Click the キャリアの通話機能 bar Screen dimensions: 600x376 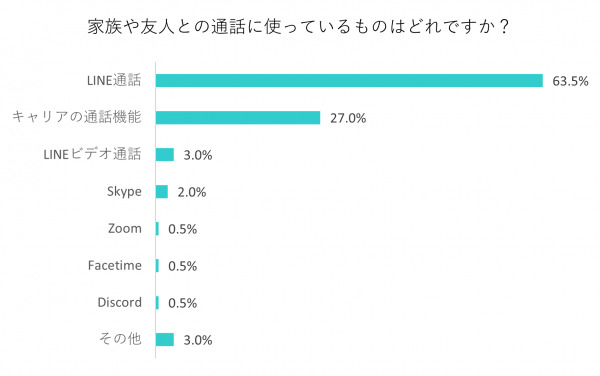tap(238, 118)
